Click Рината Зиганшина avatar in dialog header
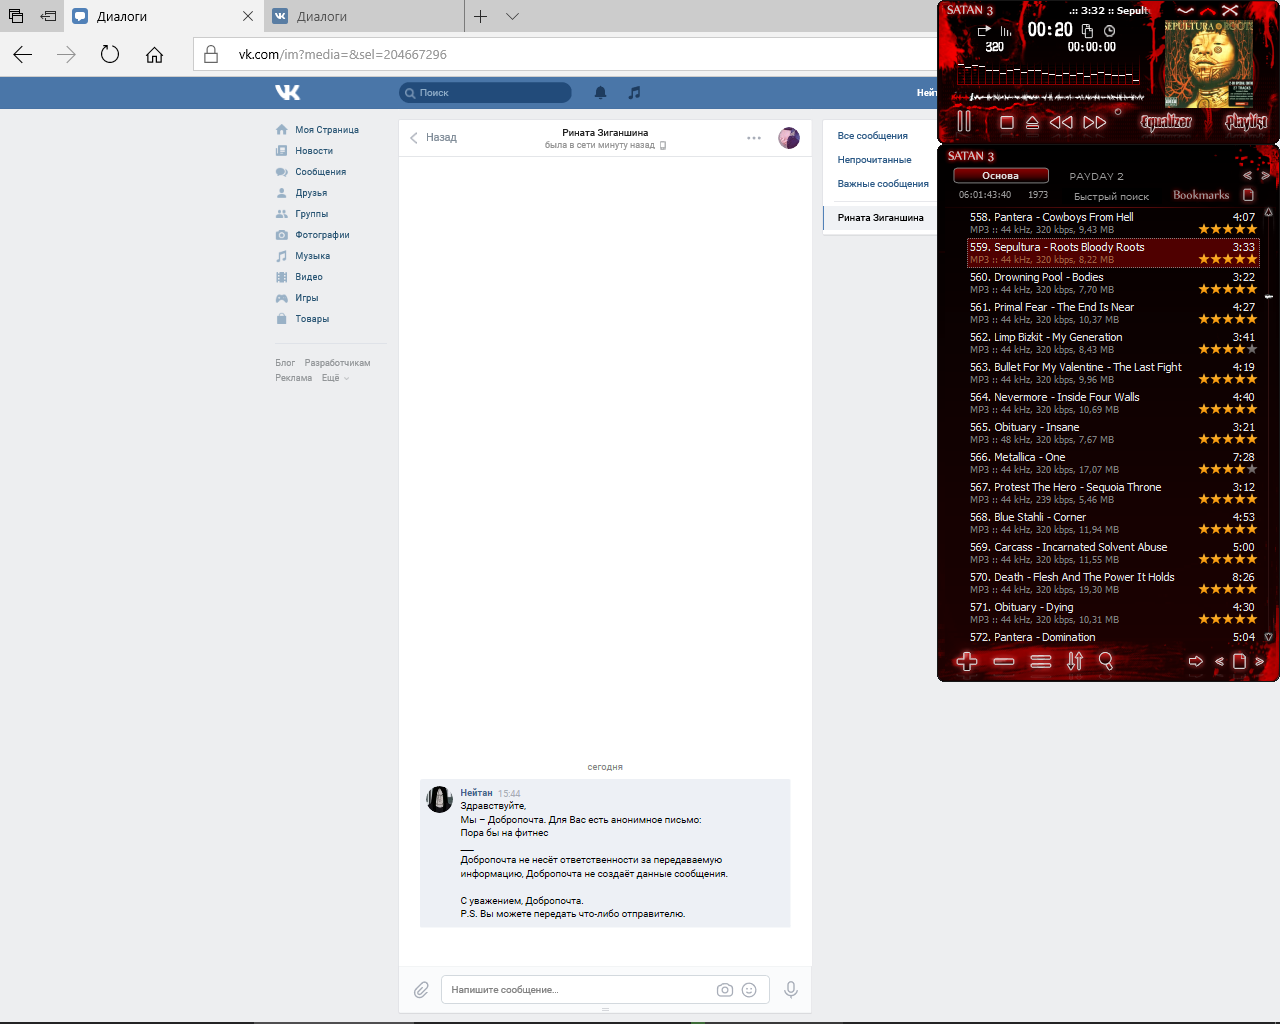 pyautogui.click(x=789, y=138)
